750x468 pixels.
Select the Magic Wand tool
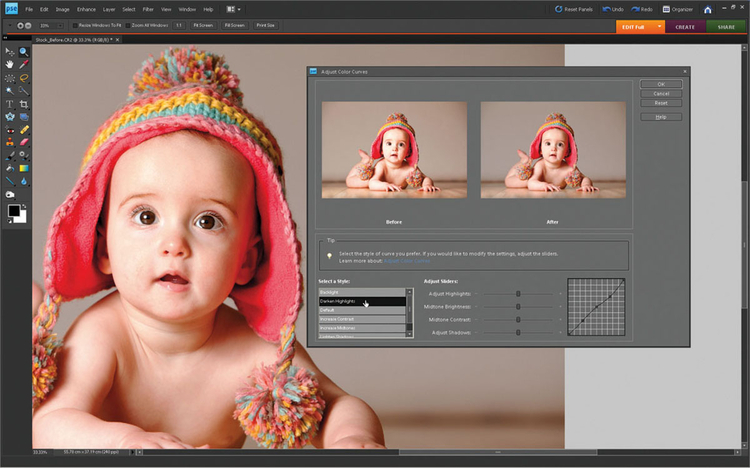tap(10, 91)
